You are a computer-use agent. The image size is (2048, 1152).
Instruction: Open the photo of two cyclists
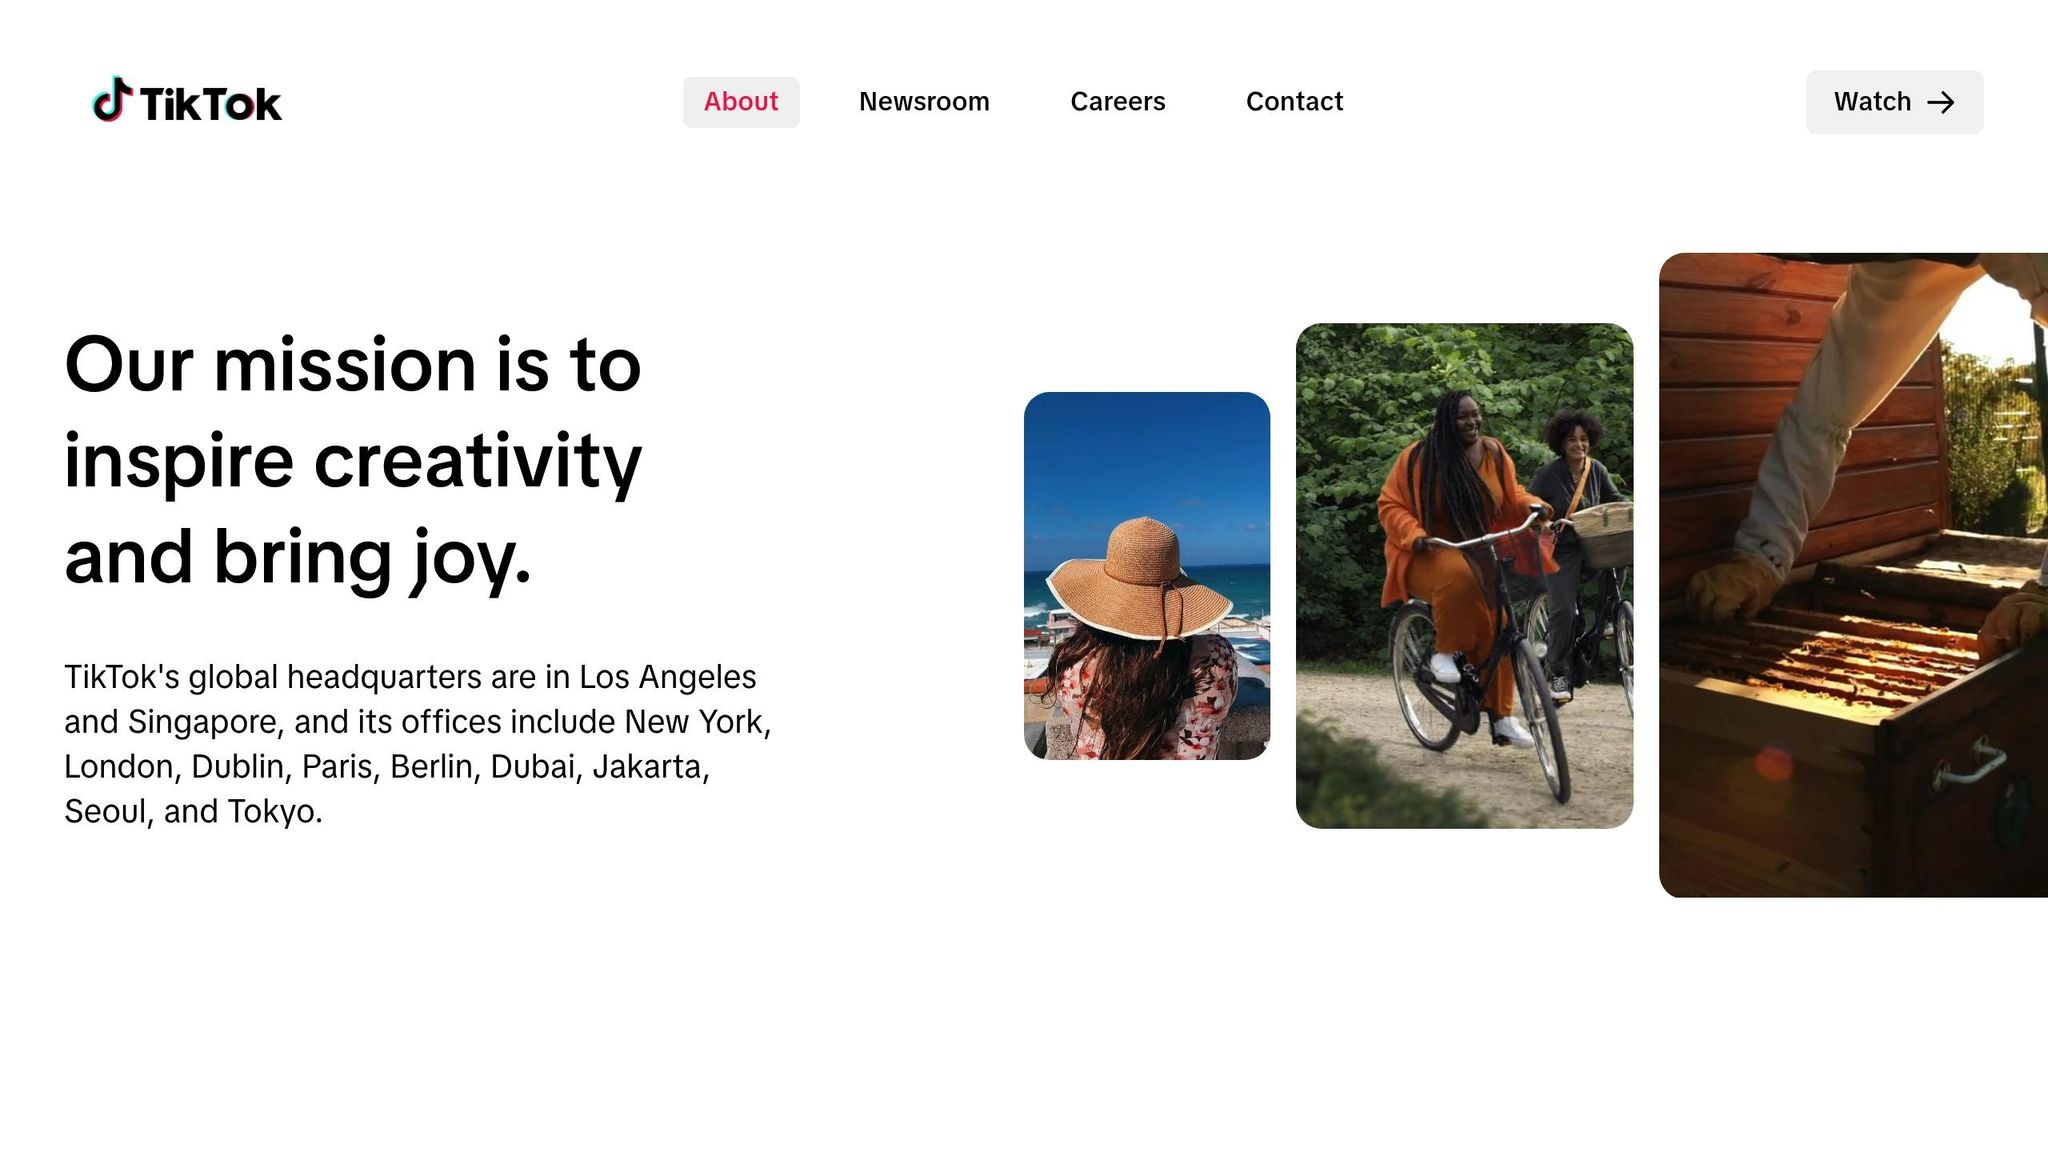coord(1464,576)
